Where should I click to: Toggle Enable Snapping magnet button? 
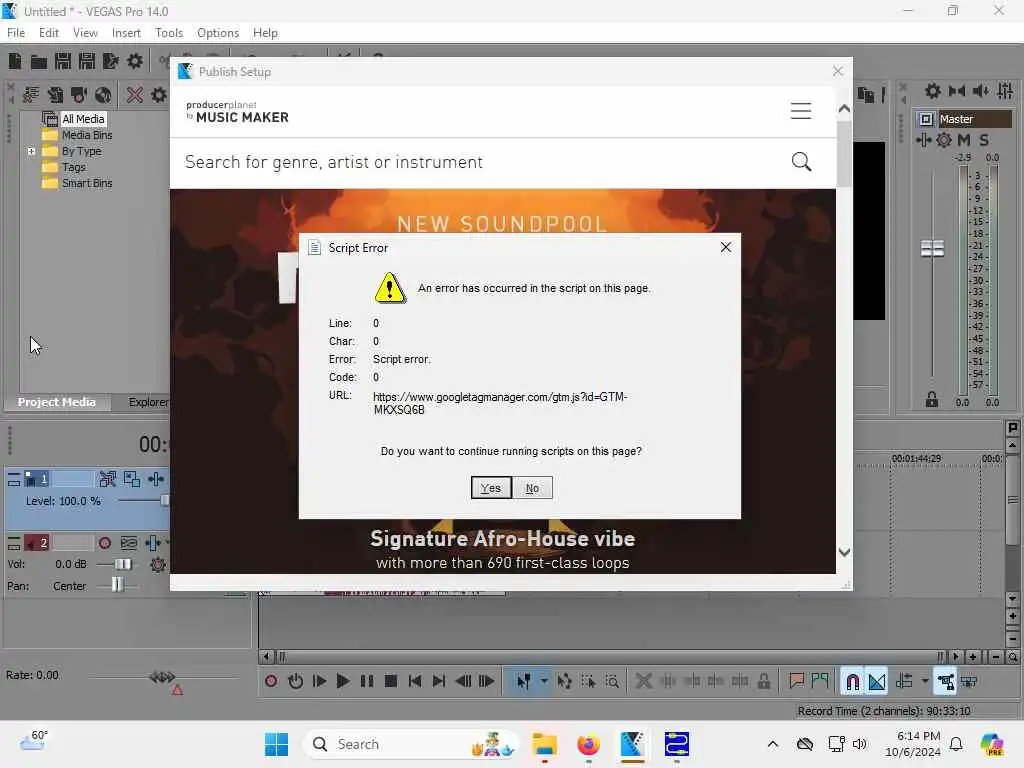852,682
